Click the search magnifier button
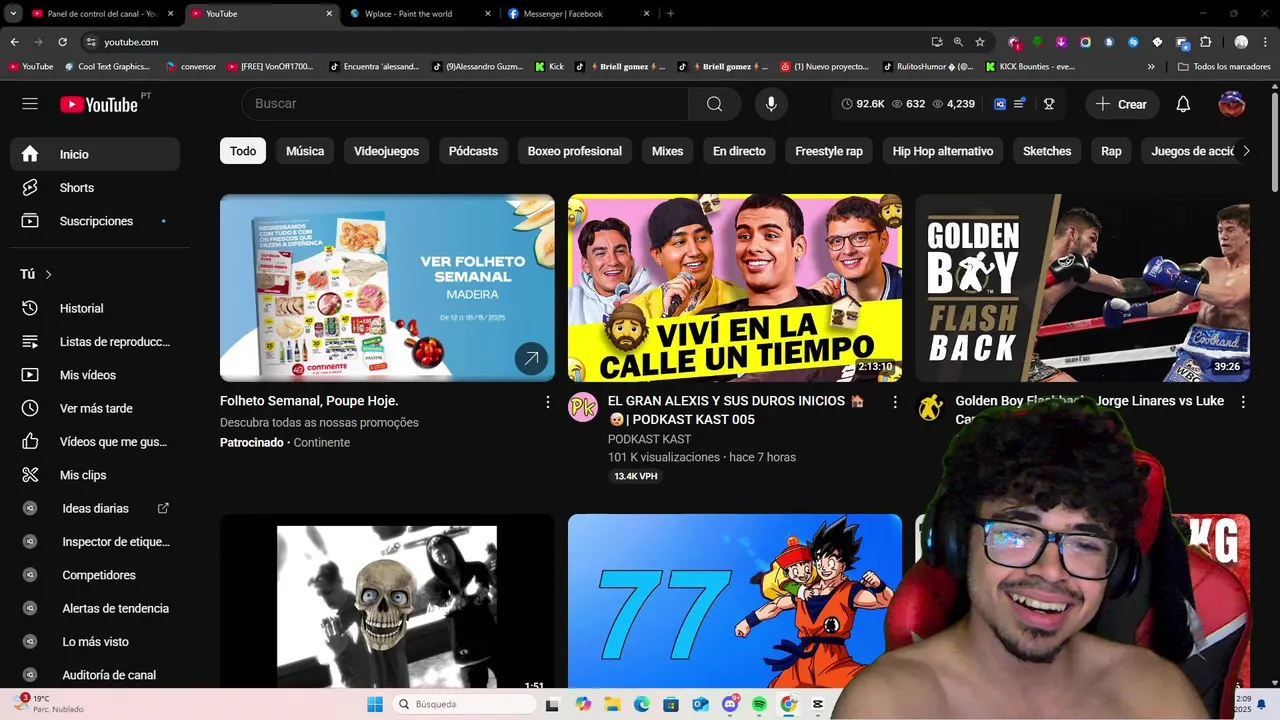The height and width of the screenshot is (720, 1280). point(714,104)
